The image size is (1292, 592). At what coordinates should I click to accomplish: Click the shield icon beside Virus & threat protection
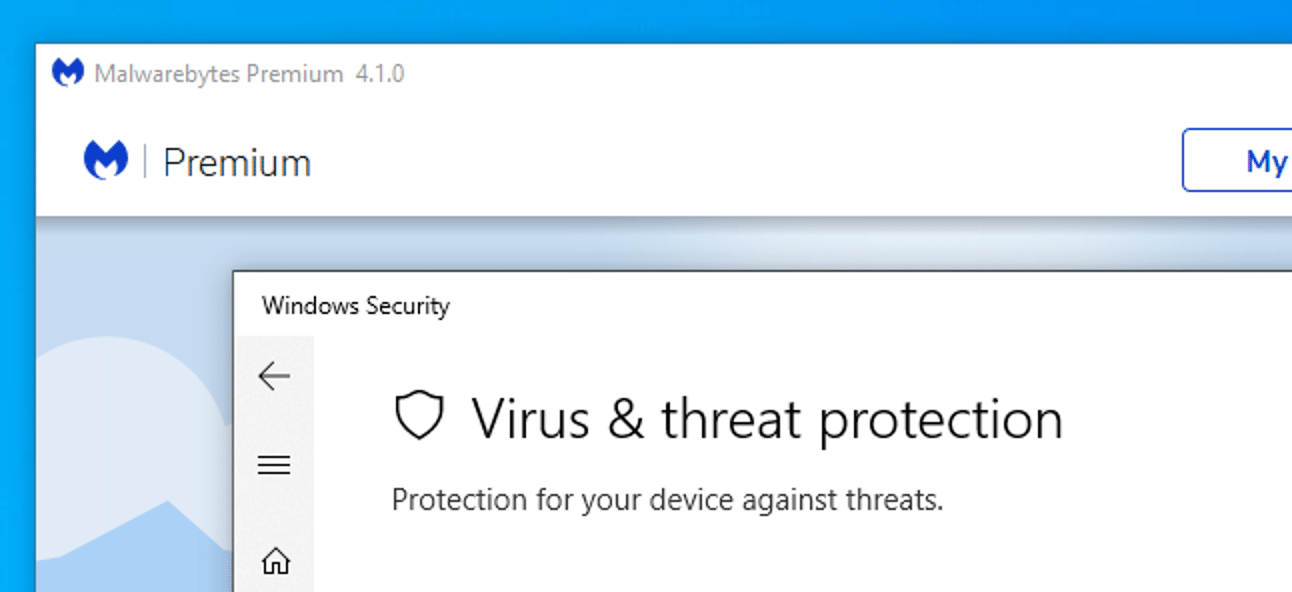coord(418,415)
